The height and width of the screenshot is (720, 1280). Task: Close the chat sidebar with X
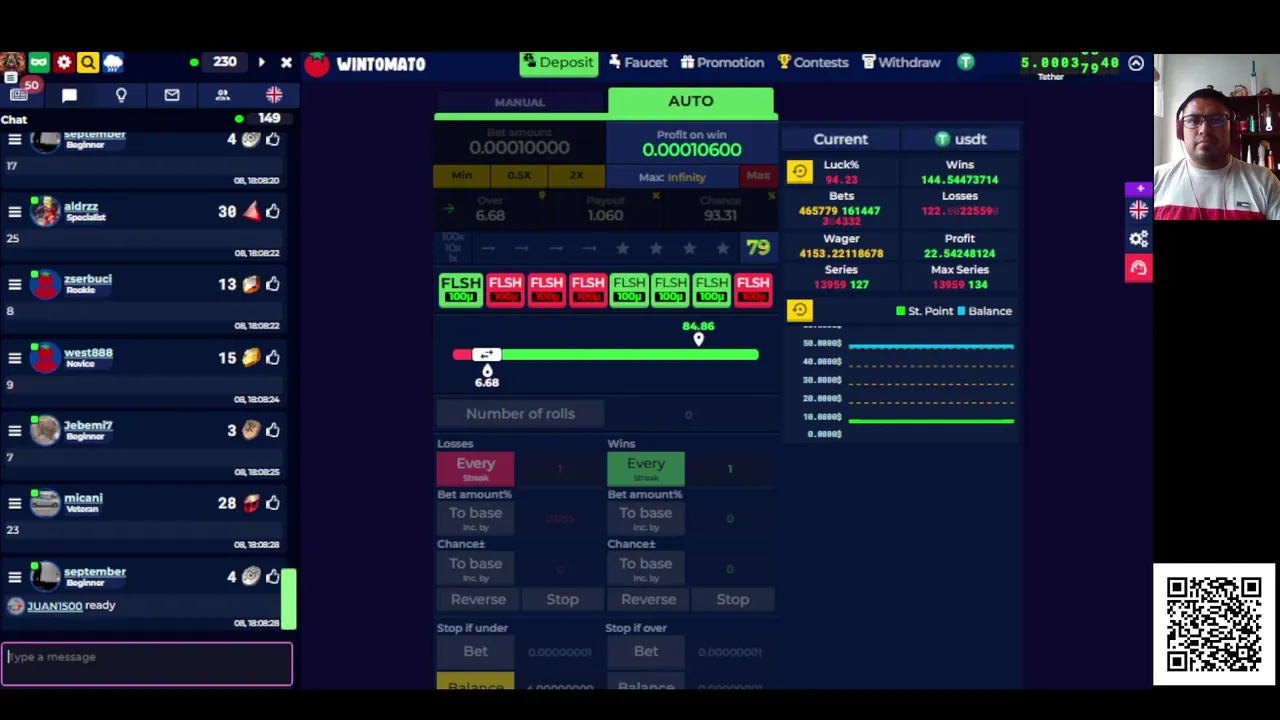286,63
